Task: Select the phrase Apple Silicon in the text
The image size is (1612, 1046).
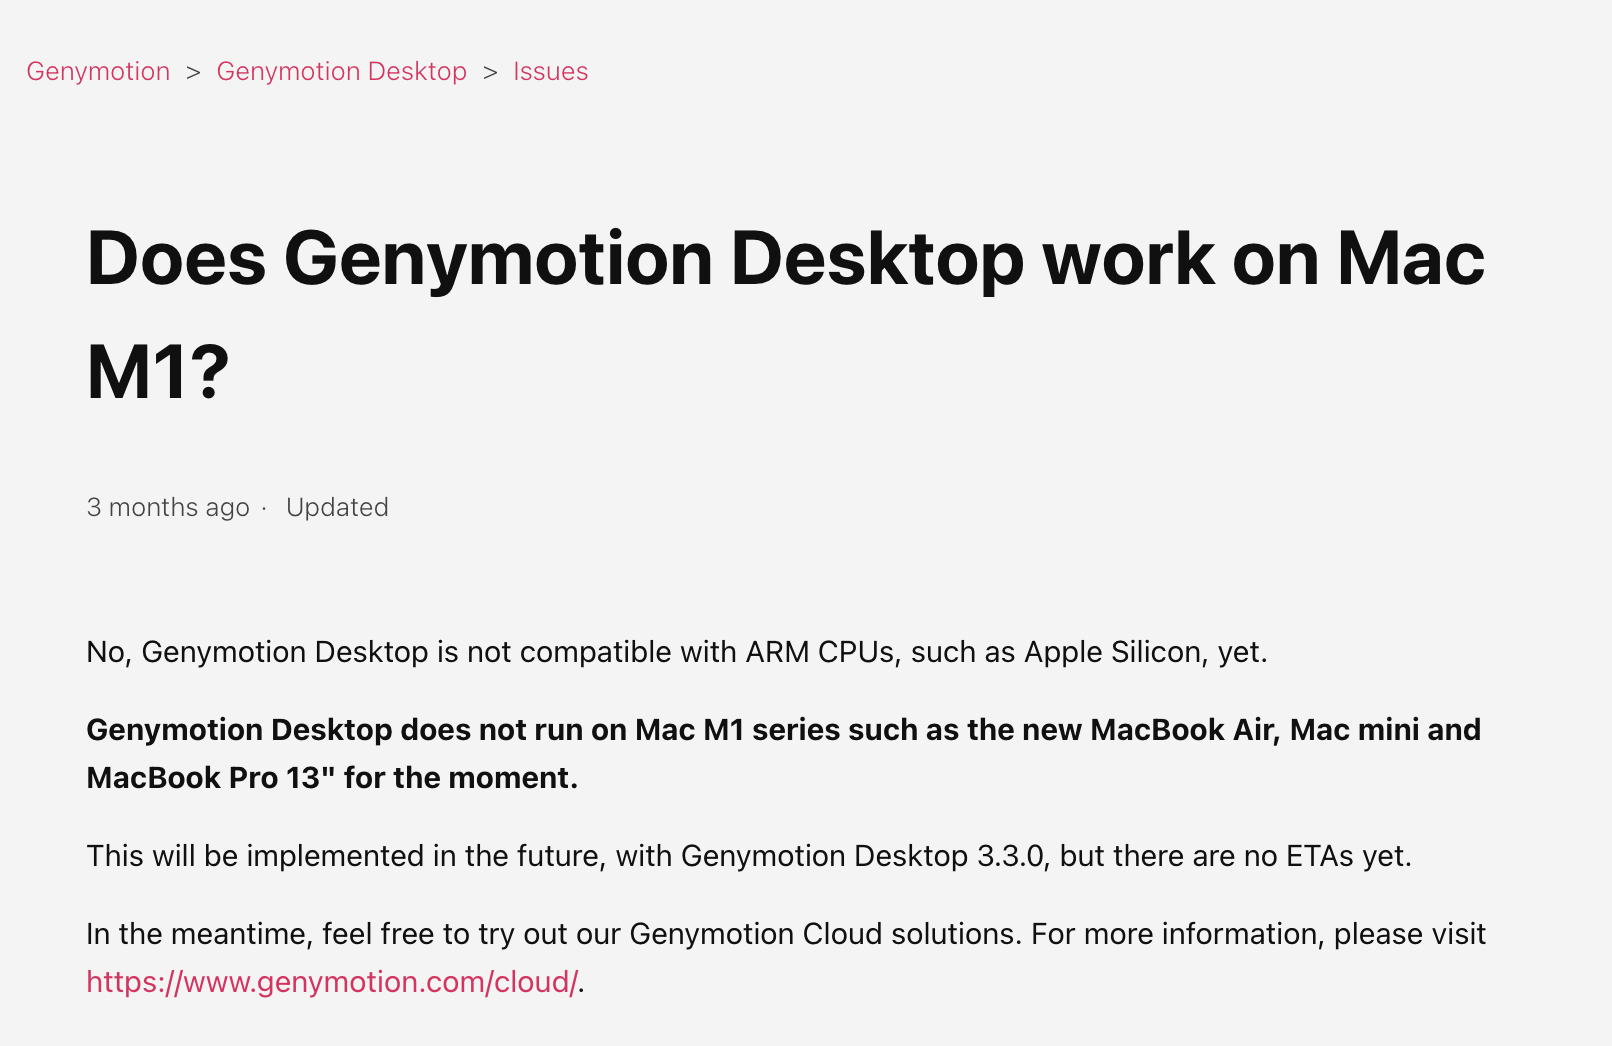Action: [1110, 651]
